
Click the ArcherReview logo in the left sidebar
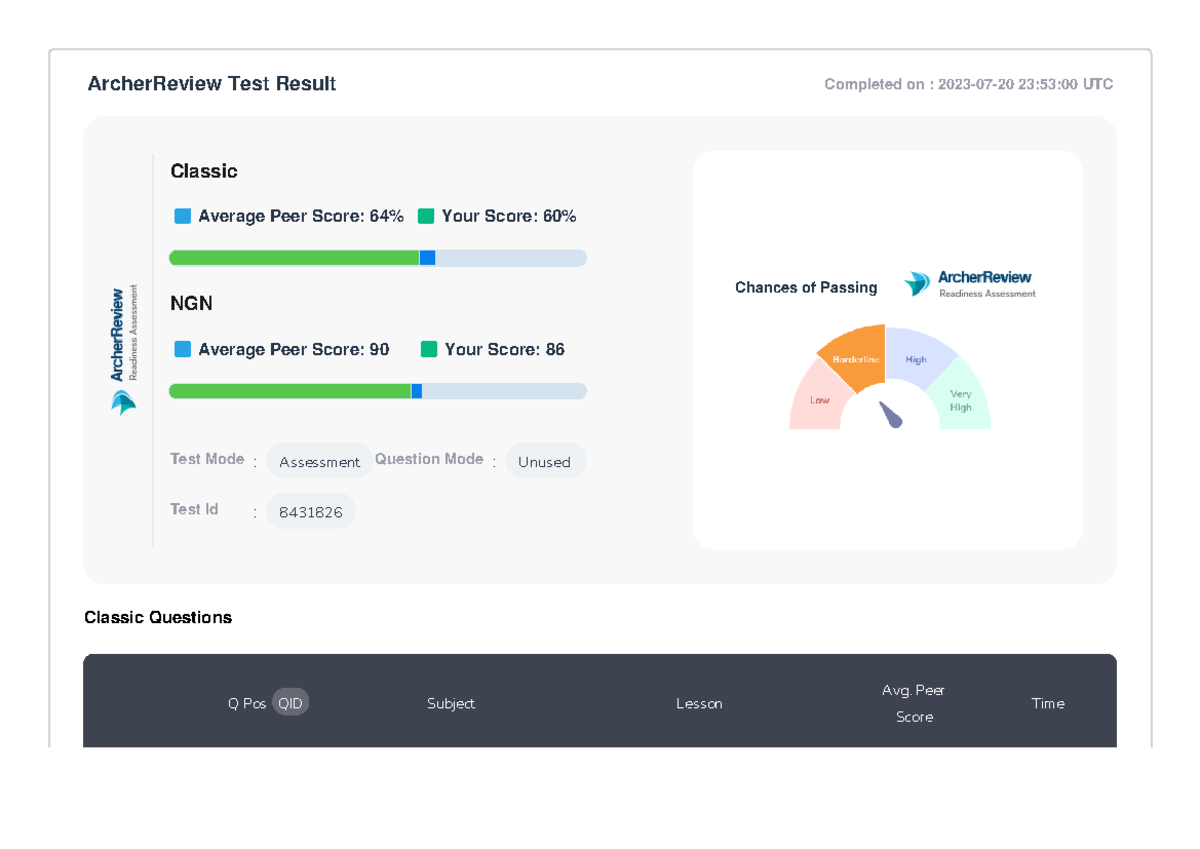pyautogui.click(x=122, y=340)
